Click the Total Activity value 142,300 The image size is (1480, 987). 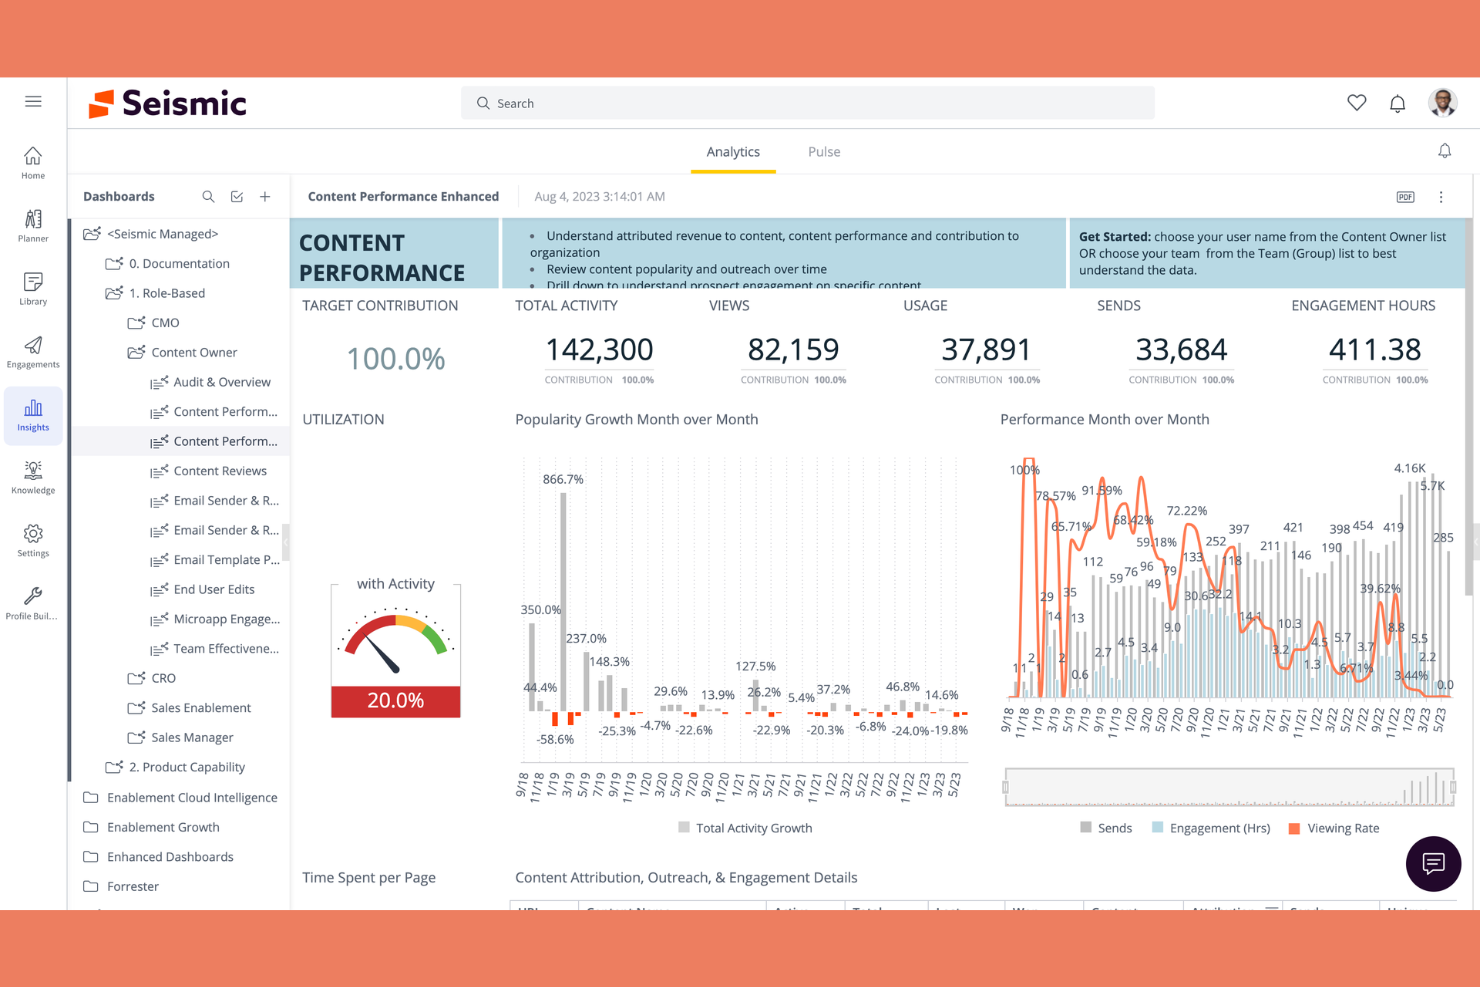pyautogui.click(x=599, y=349)
